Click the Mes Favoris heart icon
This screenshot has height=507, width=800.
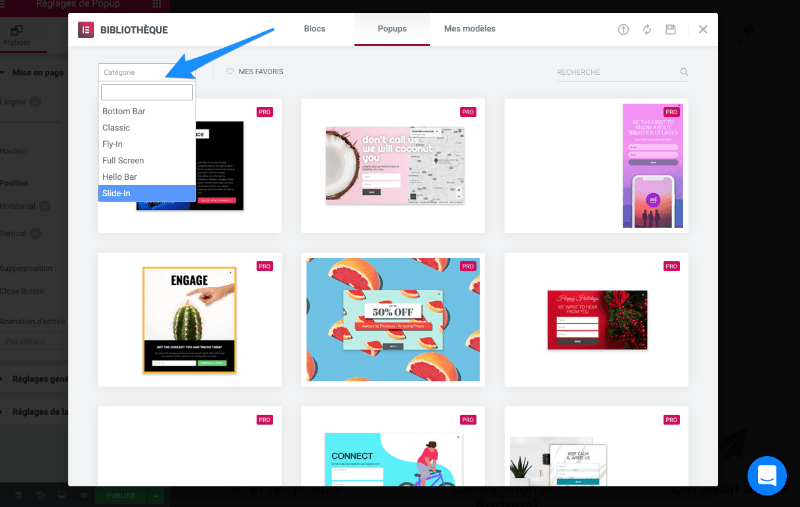(x=230, y=71)
